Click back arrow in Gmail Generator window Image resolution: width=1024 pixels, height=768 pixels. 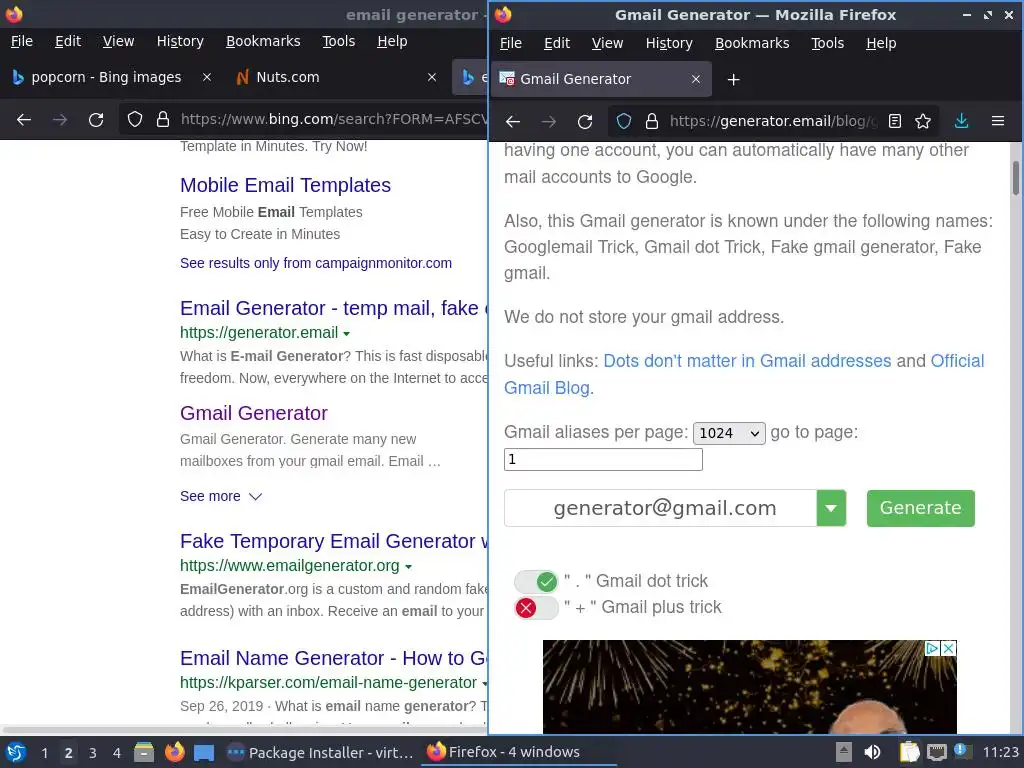[x=513, y=121]
